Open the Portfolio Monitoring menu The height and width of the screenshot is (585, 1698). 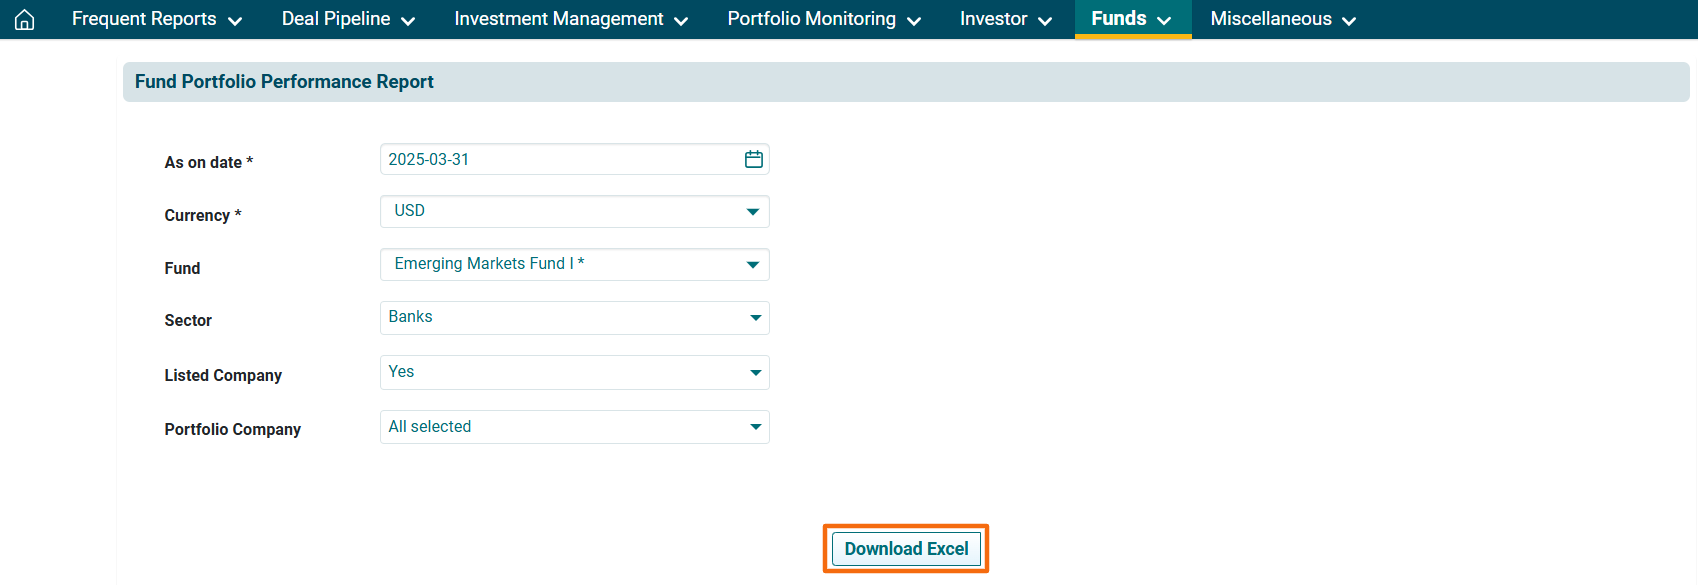coord(823,19)
